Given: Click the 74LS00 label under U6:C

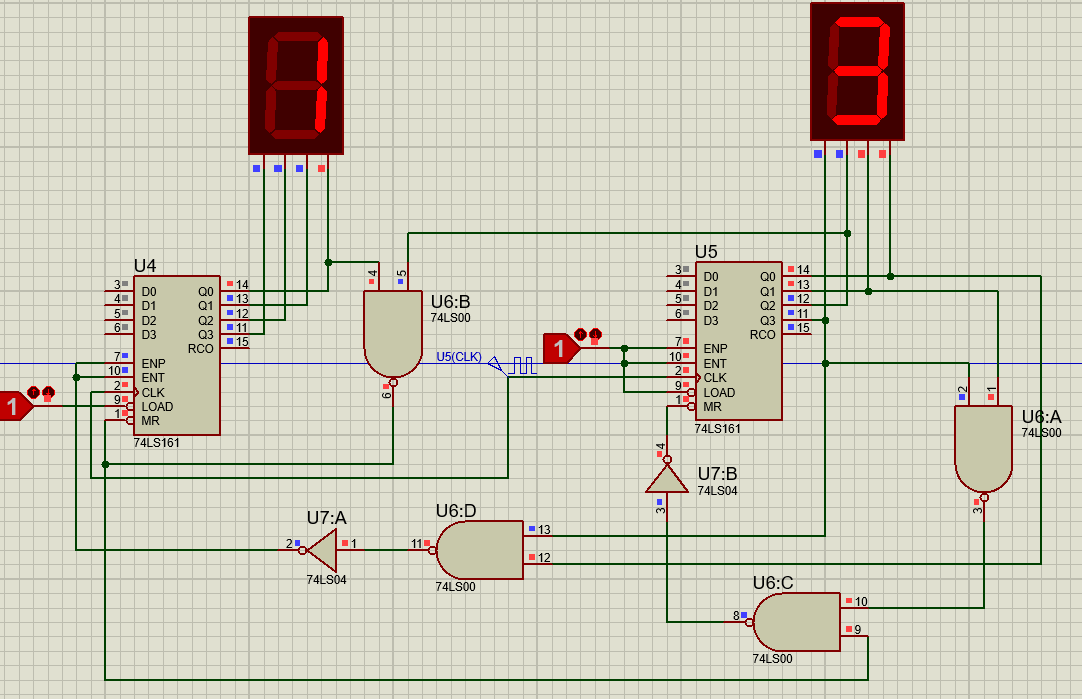Looking at the screenshot, I should (772, 659).
